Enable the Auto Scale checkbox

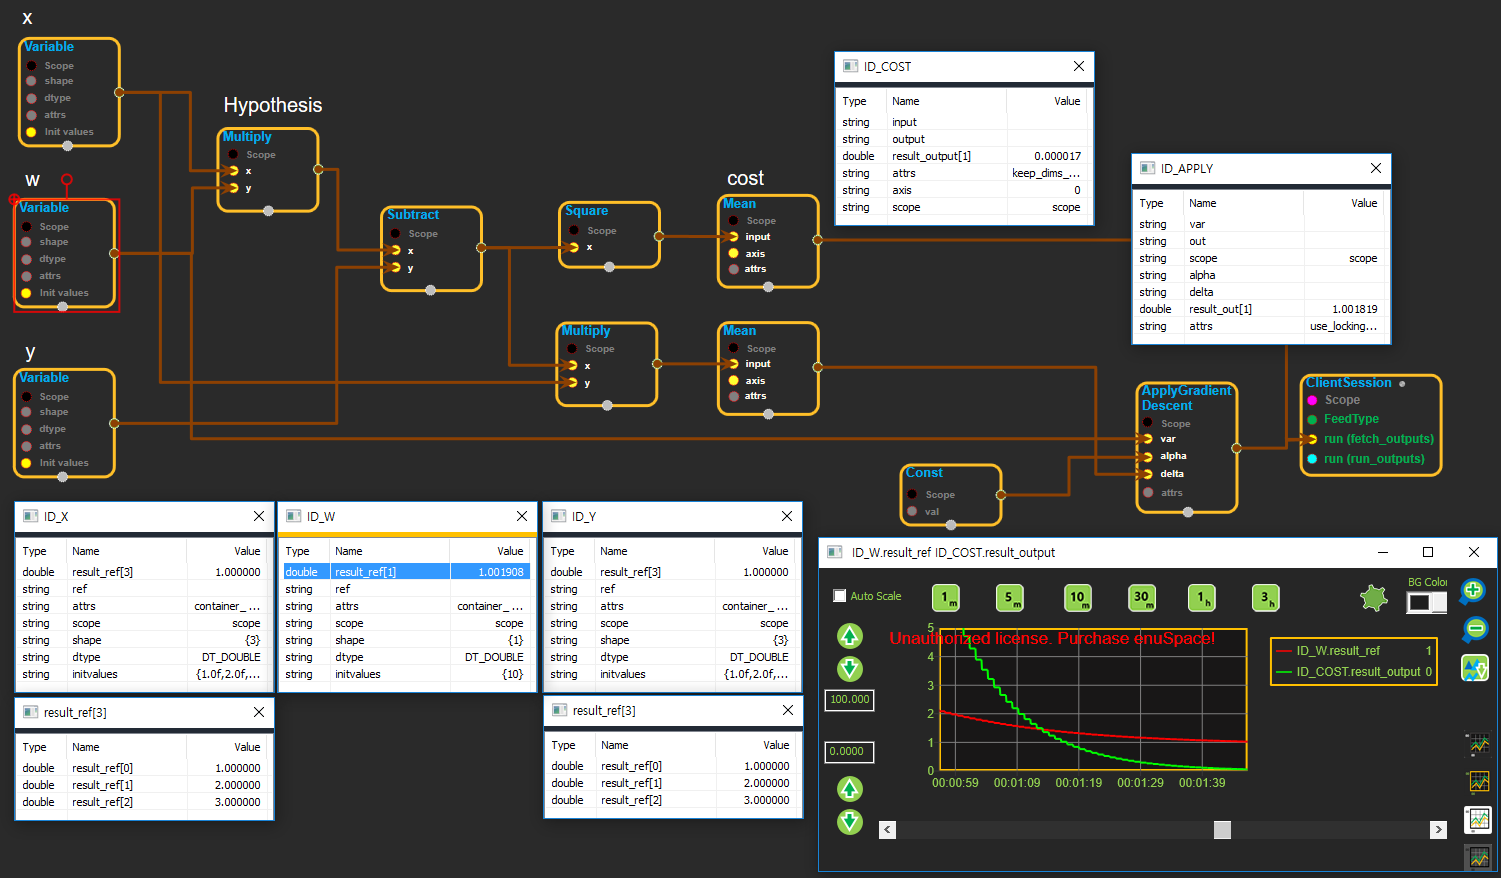840,596
